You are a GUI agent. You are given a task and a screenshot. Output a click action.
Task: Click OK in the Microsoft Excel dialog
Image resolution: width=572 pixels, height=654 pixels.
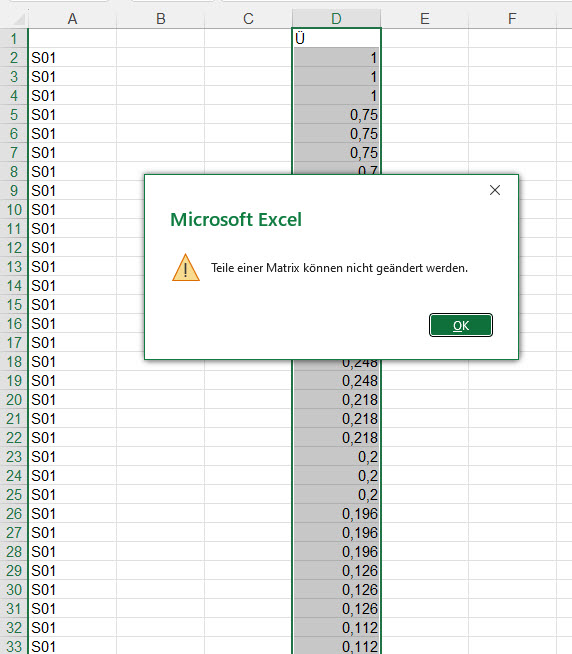coord(461,325)
